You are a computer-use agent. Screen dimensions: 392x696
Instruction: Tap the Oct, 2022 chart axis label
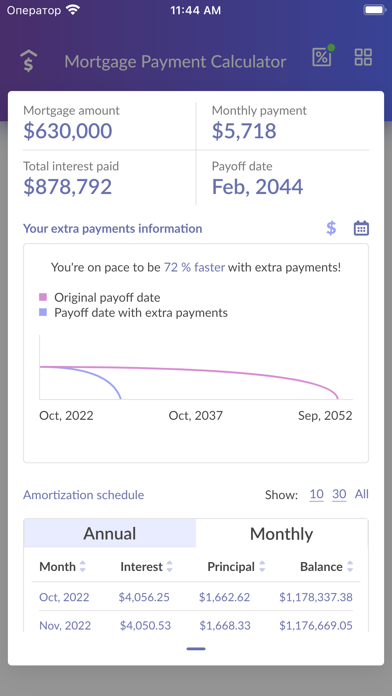(x=66, y=416)
